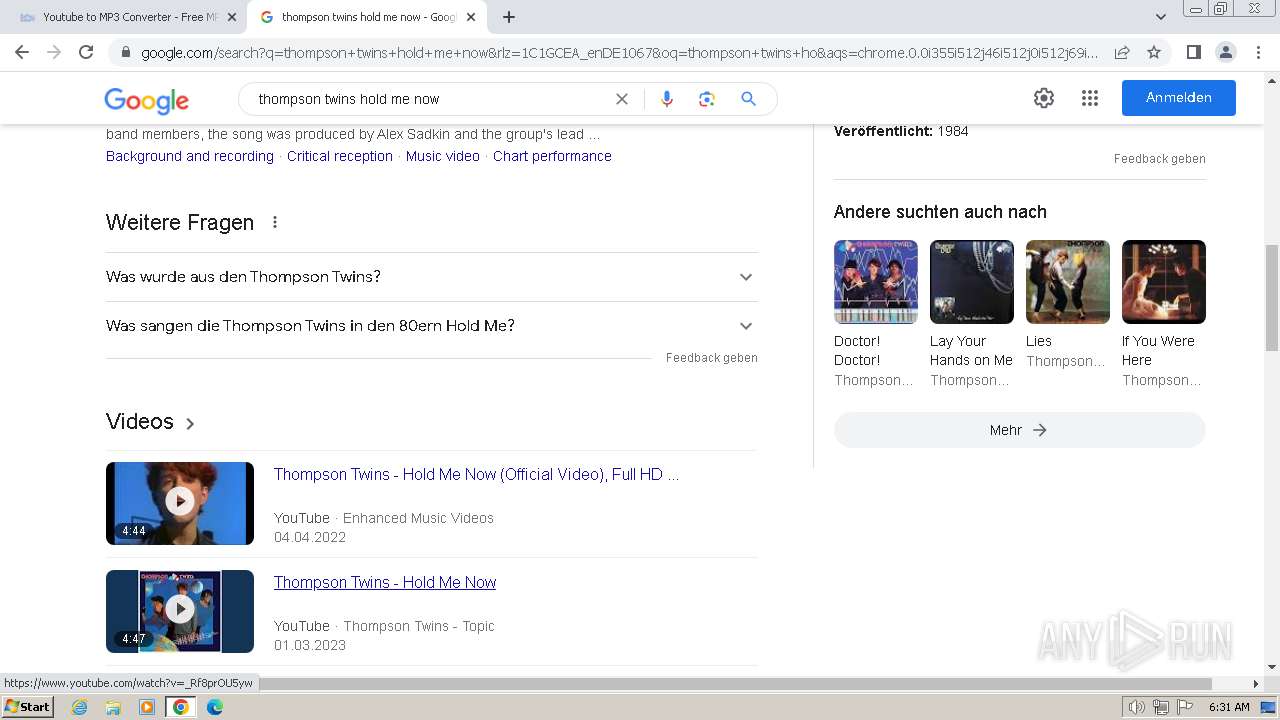Expand 'Was wurde aus den Thompson Twins?'

tap(432, 277)
